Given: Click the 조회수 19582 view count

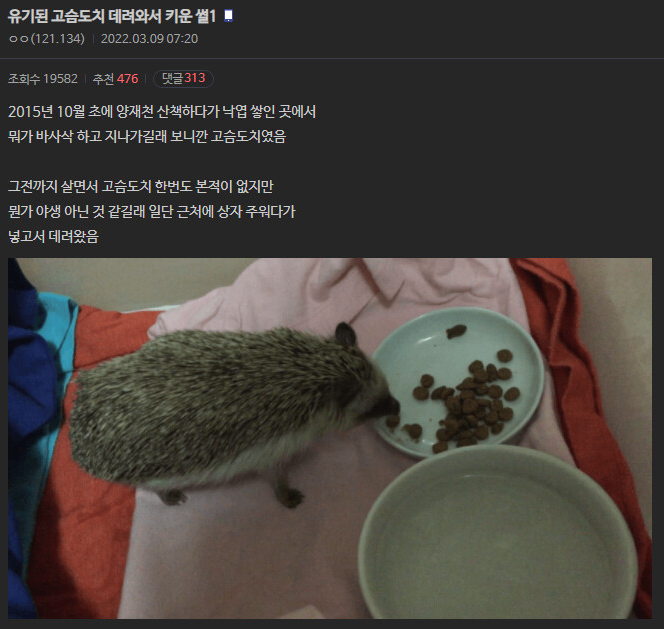Looking at the screenshot, I should click(x=43, y=79).
